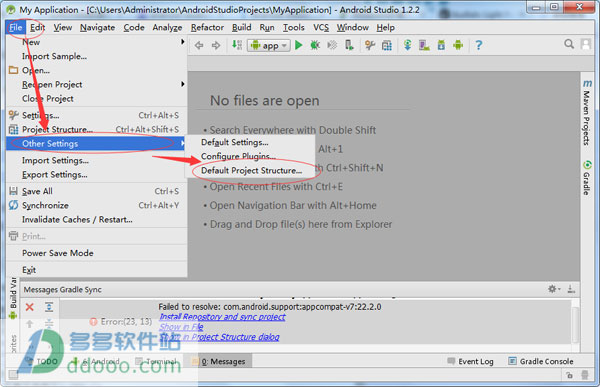The image size is (600, 387).
Task: Open the Edit menu
Action: point(38,28)
